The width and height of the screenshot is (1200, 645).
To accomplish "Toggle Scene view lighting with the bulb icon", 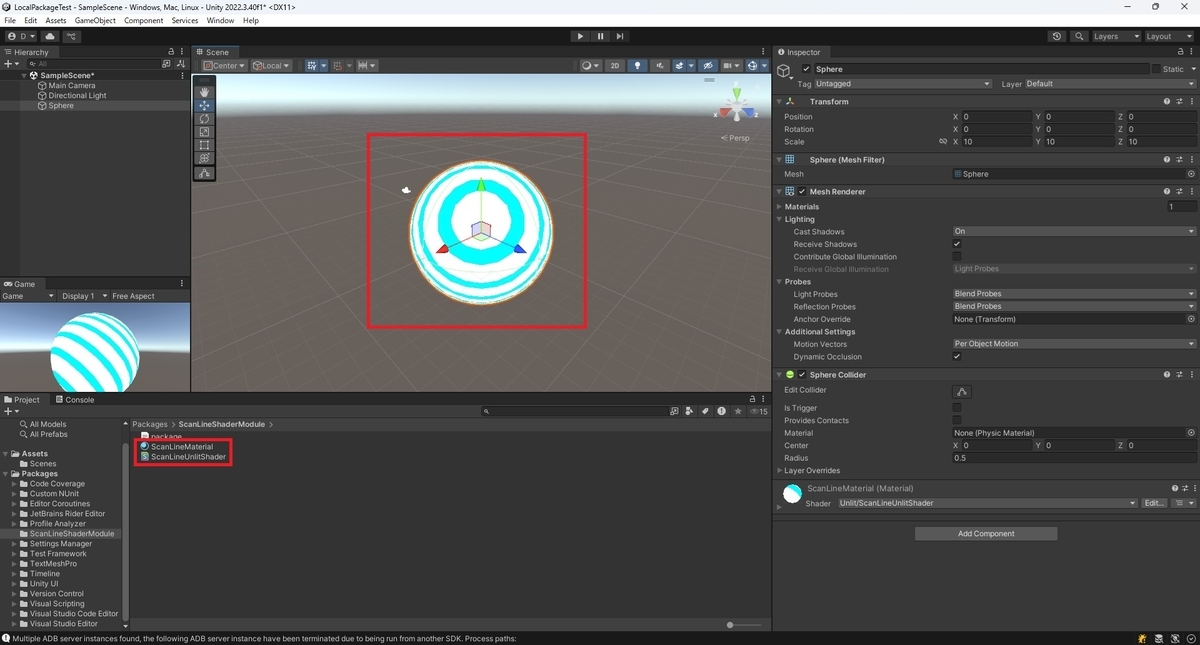I will pyautogui.click(x=639, y=65).
